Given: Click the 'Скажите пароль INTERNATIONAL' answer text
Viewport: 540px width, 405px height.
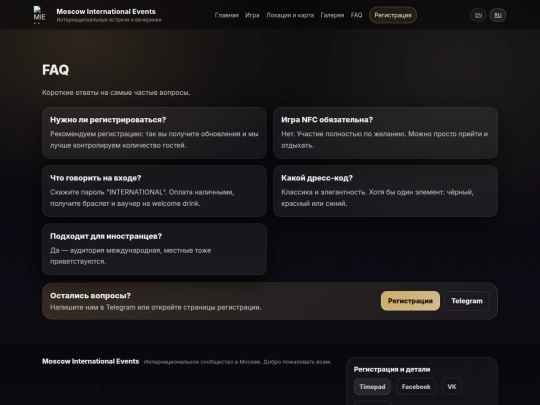Looking at the screenshot, I should coord(142,198).
